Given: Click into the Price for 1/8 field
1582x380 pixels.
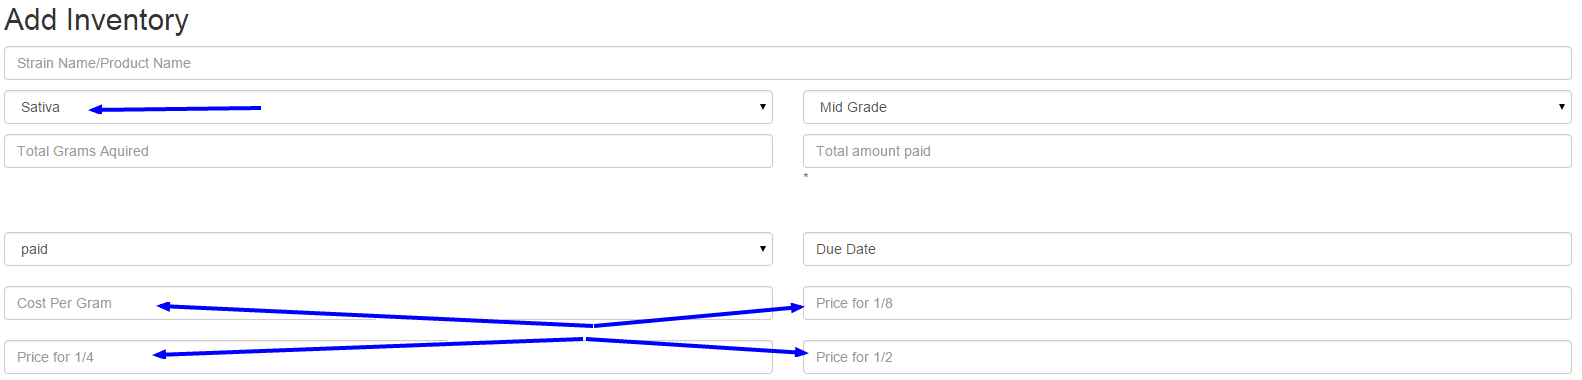Looking at the screenshot, I should [x=1187, y=303].
